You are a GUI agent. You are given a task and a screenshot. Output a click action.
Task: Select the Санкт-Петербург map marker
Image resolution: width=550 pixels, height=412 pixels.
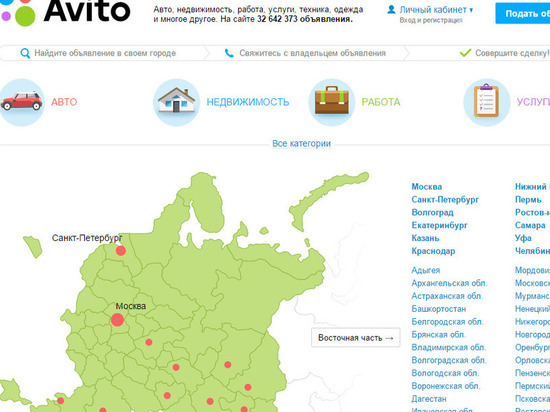121,251
